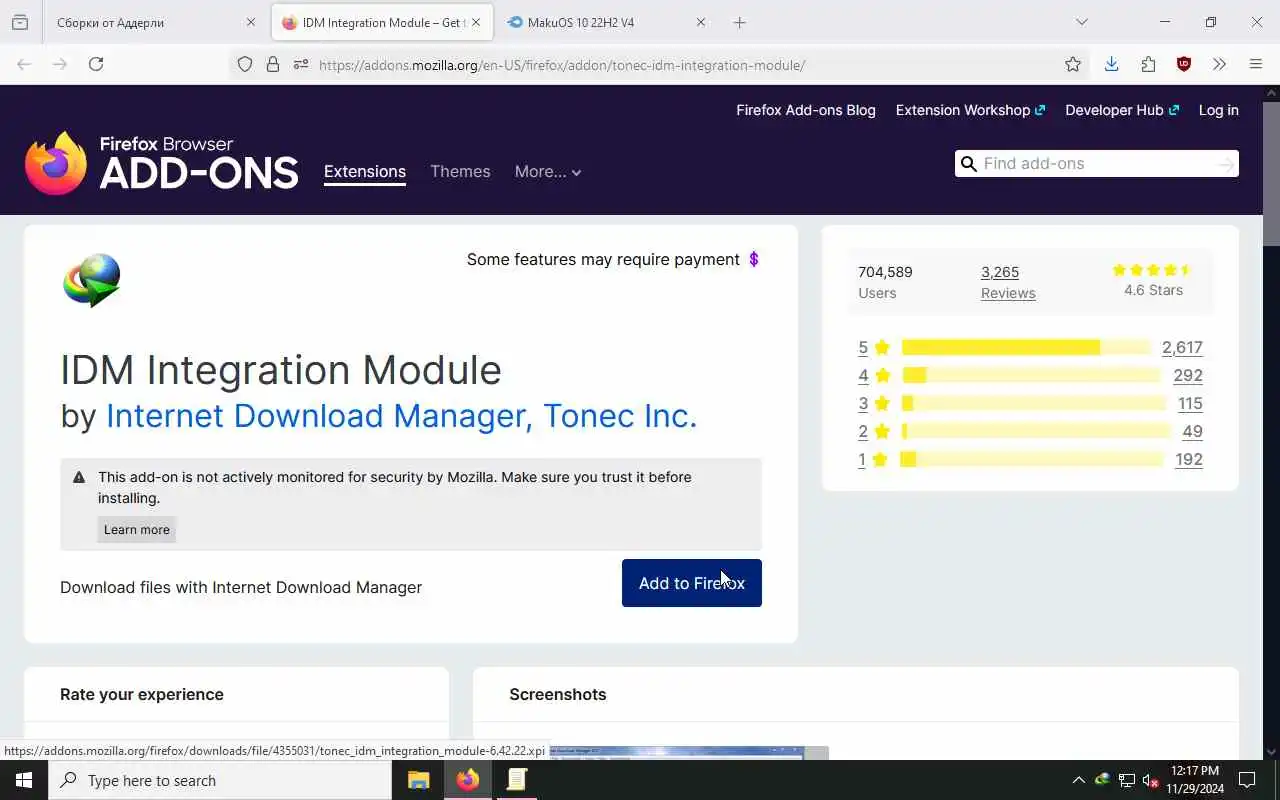The image size is (1280, 800).
Task: Open Windows notification center
Action: [1247, 780]
